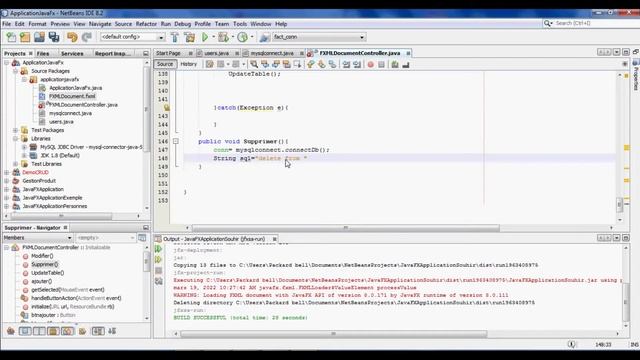Switch to the Services tab
Viewport: 640px width, 360px height.
72,53
